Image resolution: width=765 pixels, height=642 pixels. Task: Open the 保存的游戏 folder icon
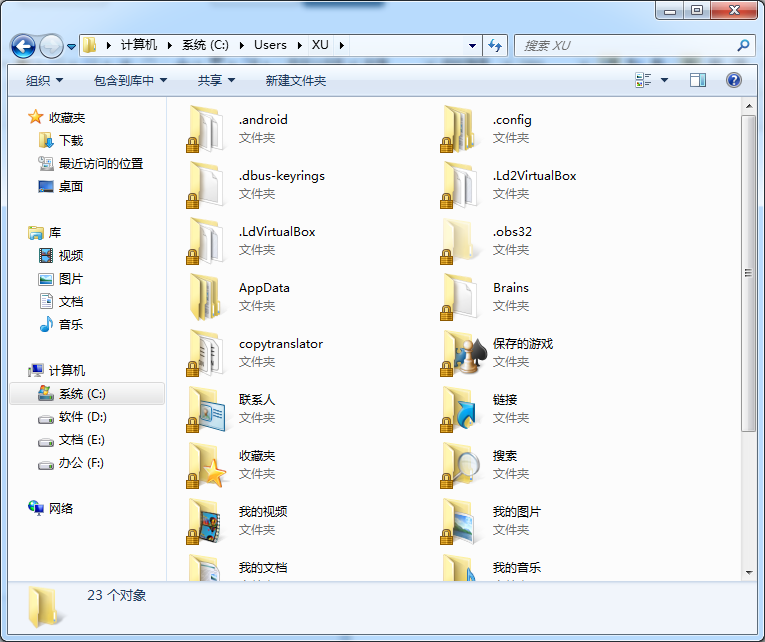(x=463, y=352)
